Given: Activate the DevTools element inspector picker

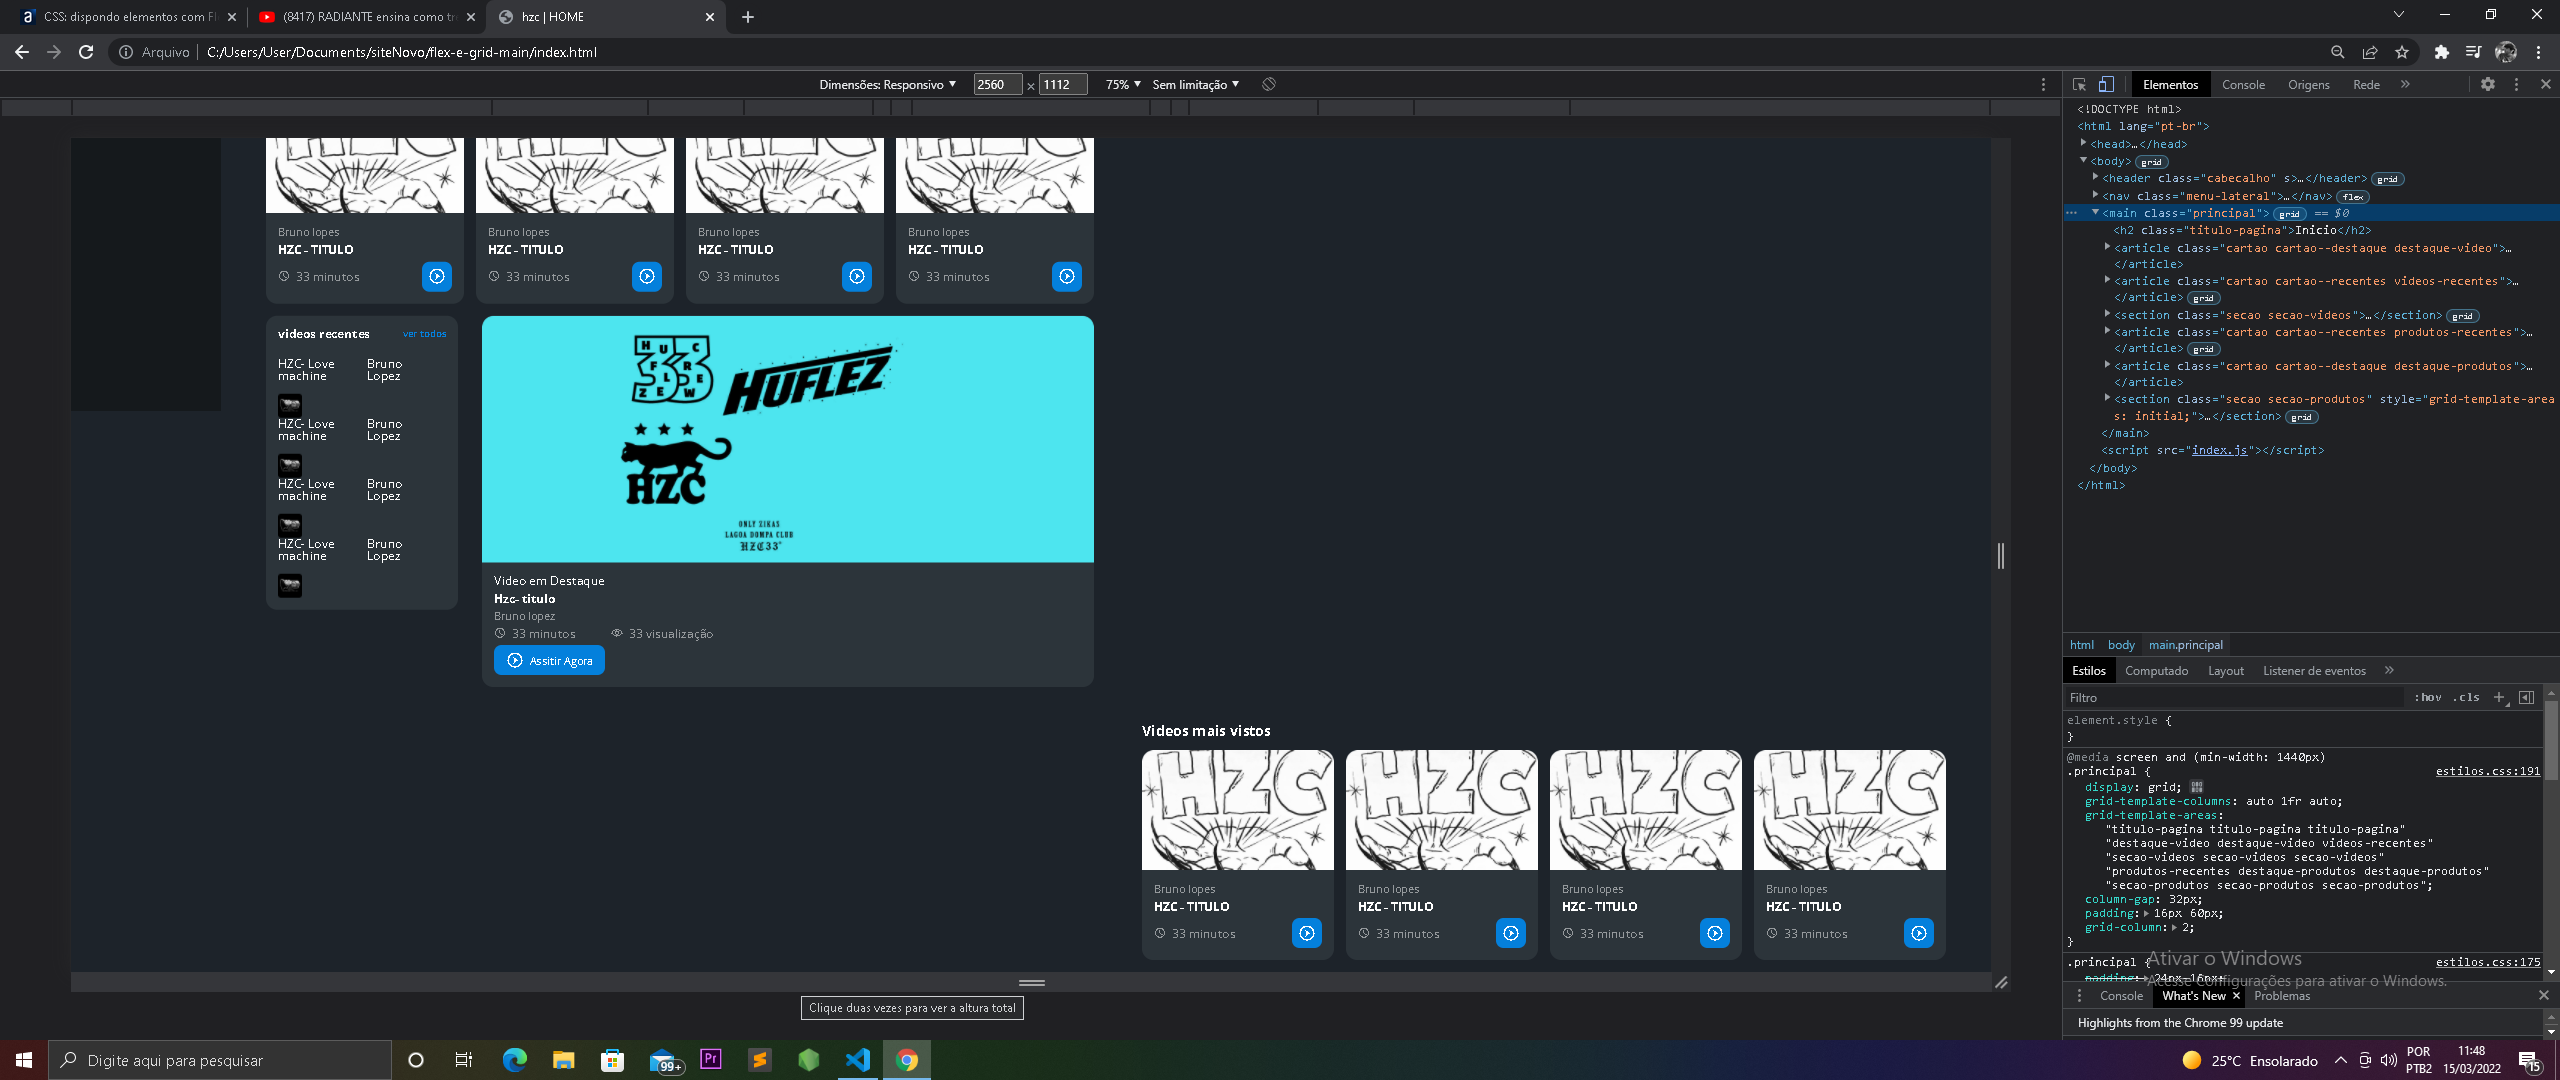Looking at the screenshot, I should 2079,85.
